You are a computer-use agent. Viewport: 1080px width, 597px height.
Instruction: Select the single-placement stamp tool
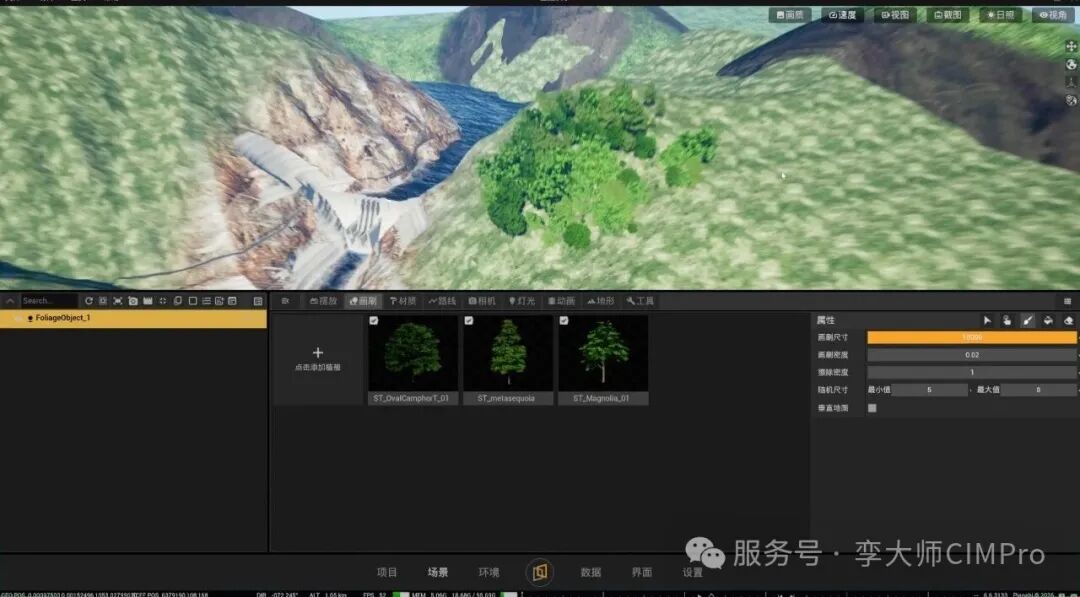tap(1007, 320)
